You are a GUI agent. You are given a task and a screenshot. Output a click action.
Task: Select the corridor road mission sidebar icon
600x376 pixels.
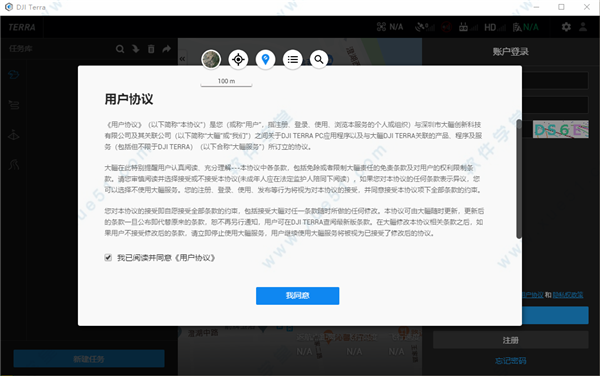pyautogui.click(x=14, y=165)
